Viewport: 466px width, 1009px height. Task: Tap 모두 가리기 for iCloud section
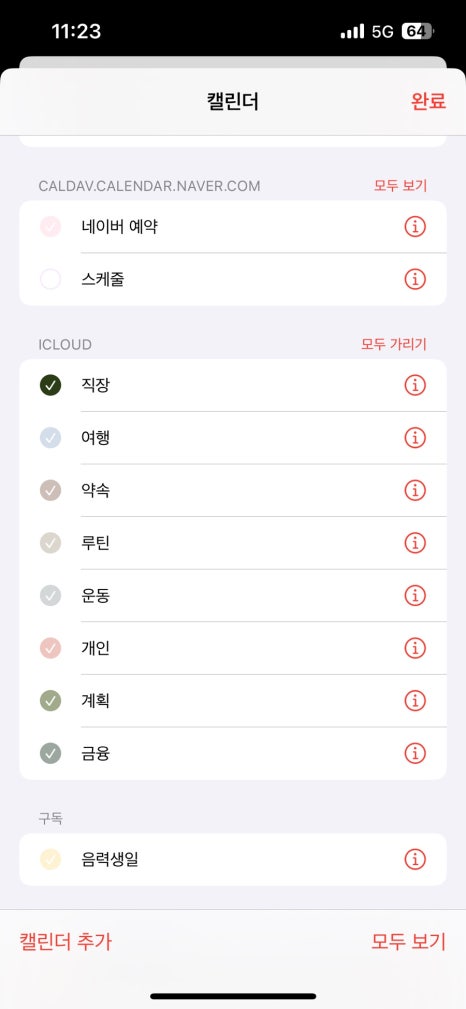point(394,344)
